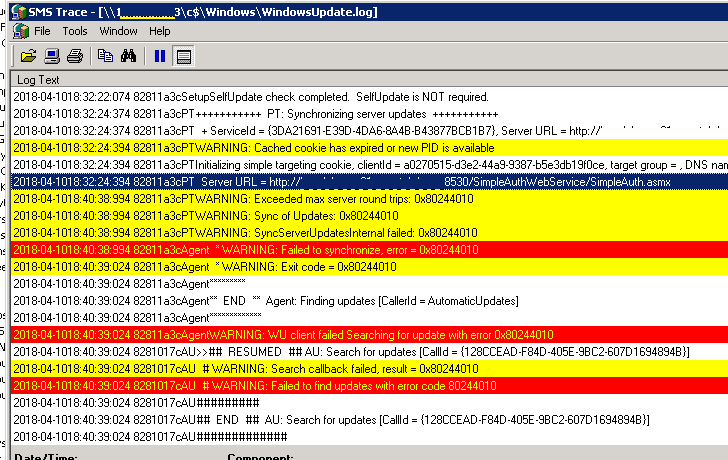728x460 pixels.
Task: Click the Find binoculars toolbar icon
Action: [x=129, y=56]
